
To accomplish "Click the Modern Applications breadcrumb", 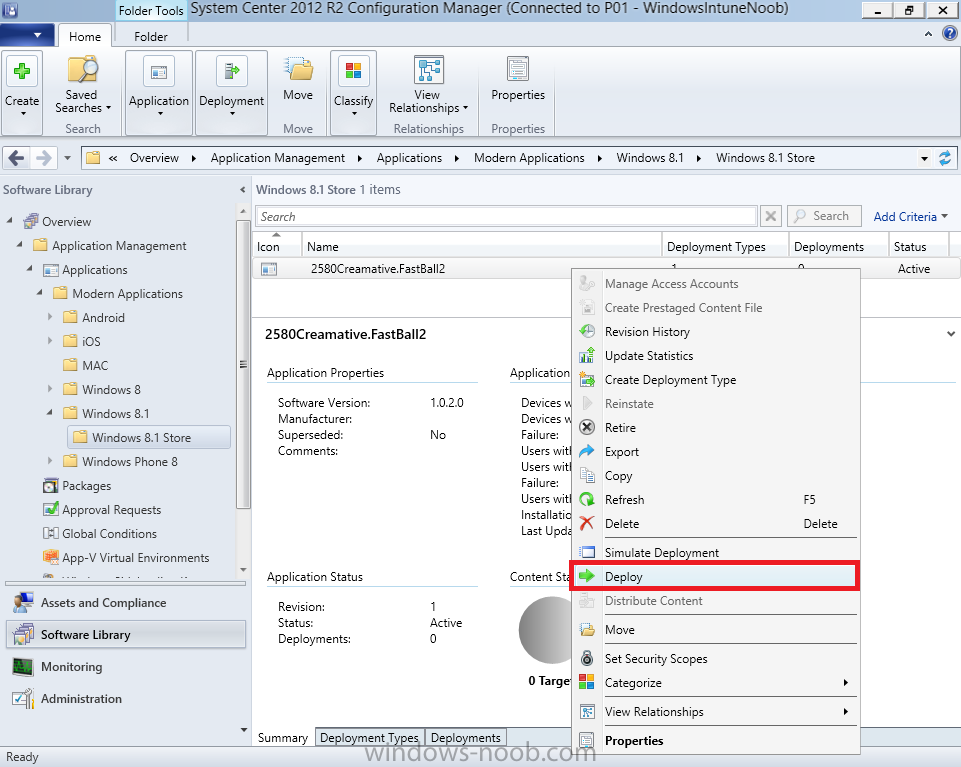I will coord(530,158).
